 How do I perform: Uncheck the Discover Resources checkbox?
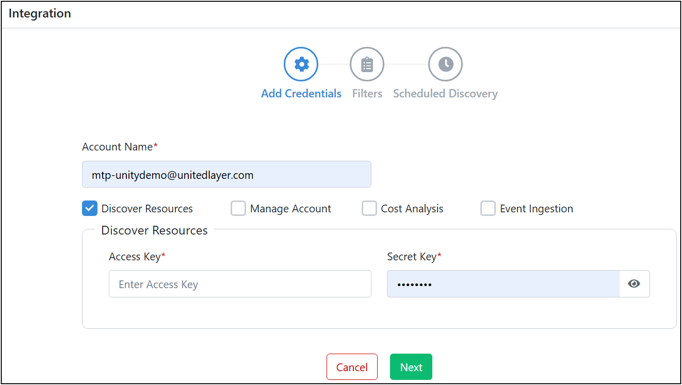point(90,208)
